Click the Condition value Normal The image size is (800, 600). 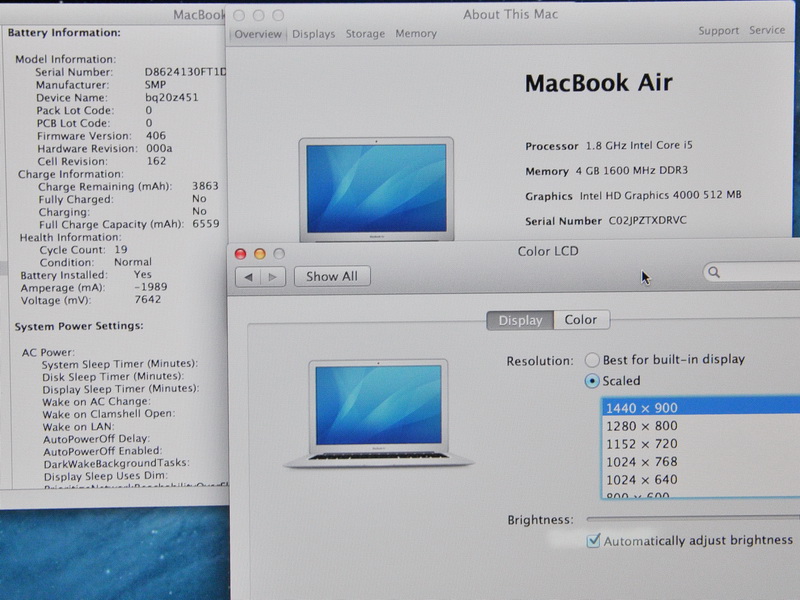tap(133, 262)
